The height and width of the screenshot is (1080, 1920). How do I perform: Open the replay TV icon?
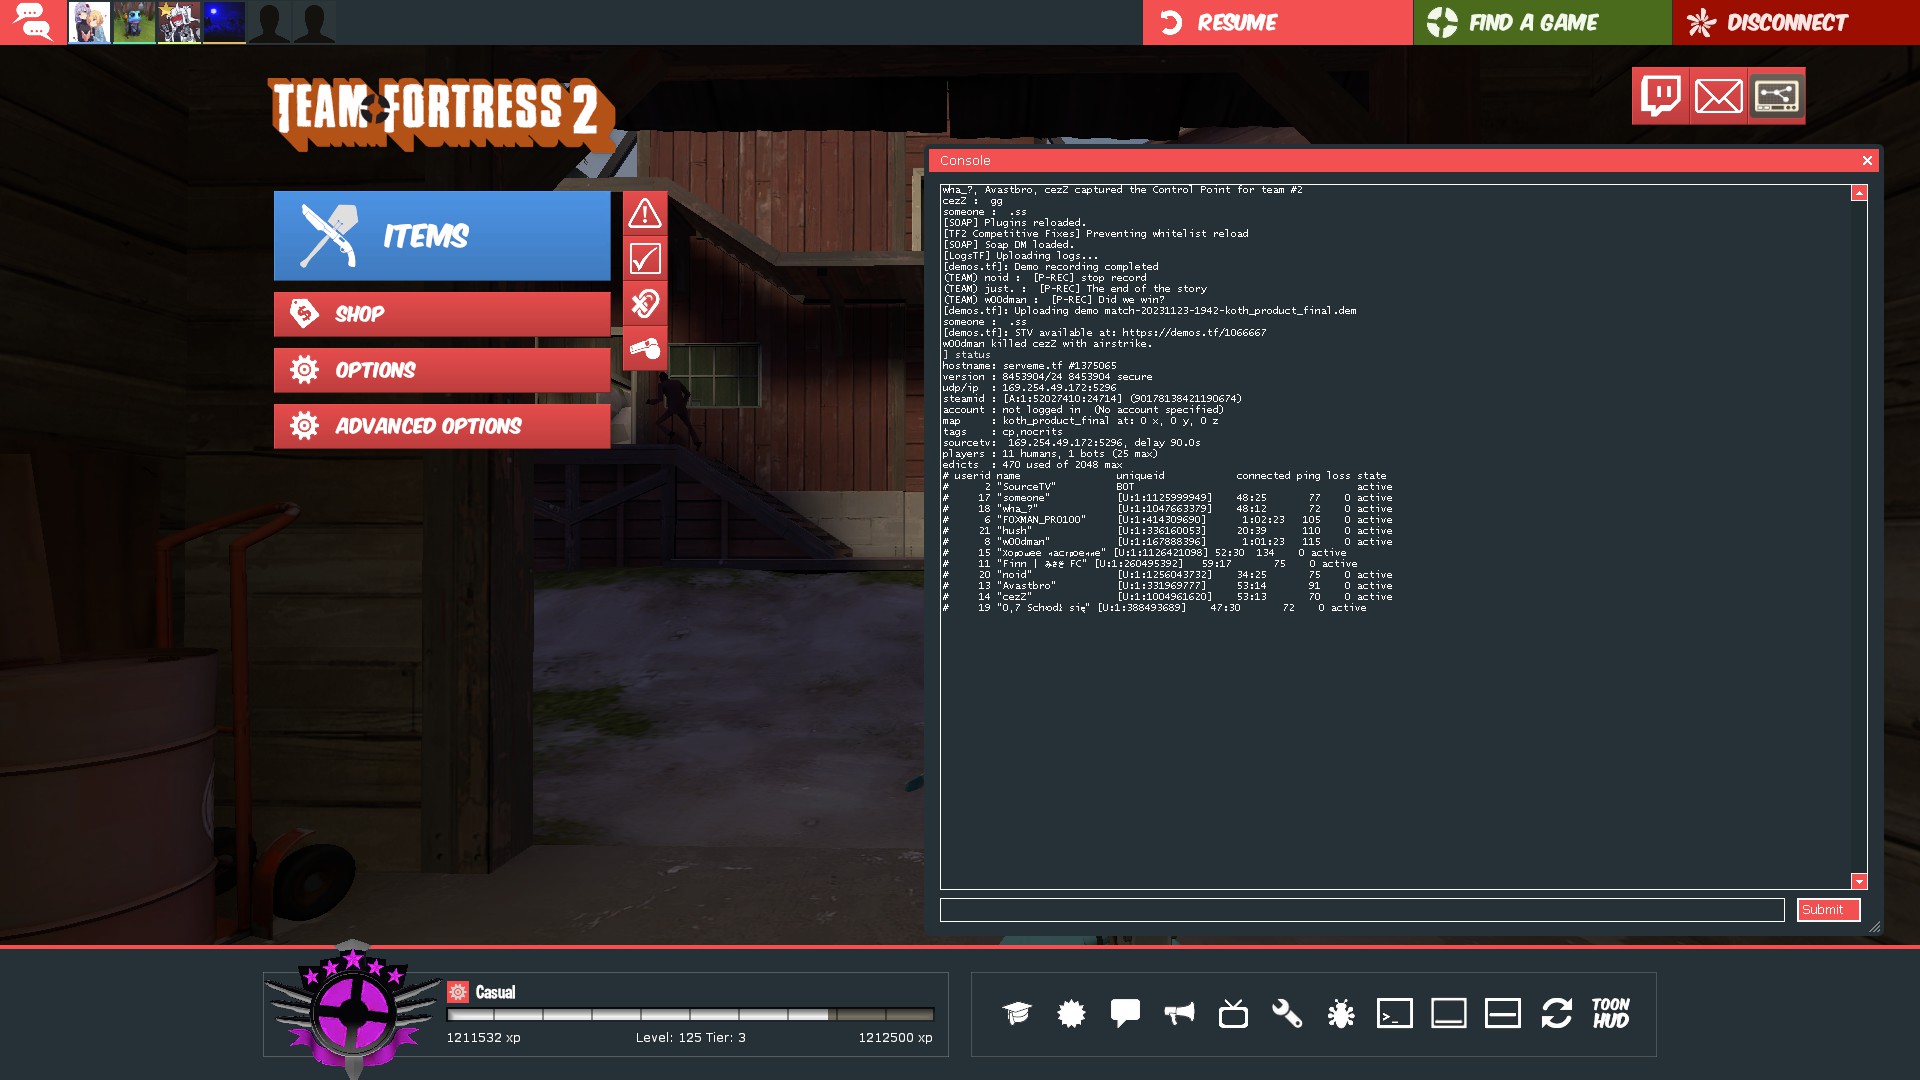1233,1013
